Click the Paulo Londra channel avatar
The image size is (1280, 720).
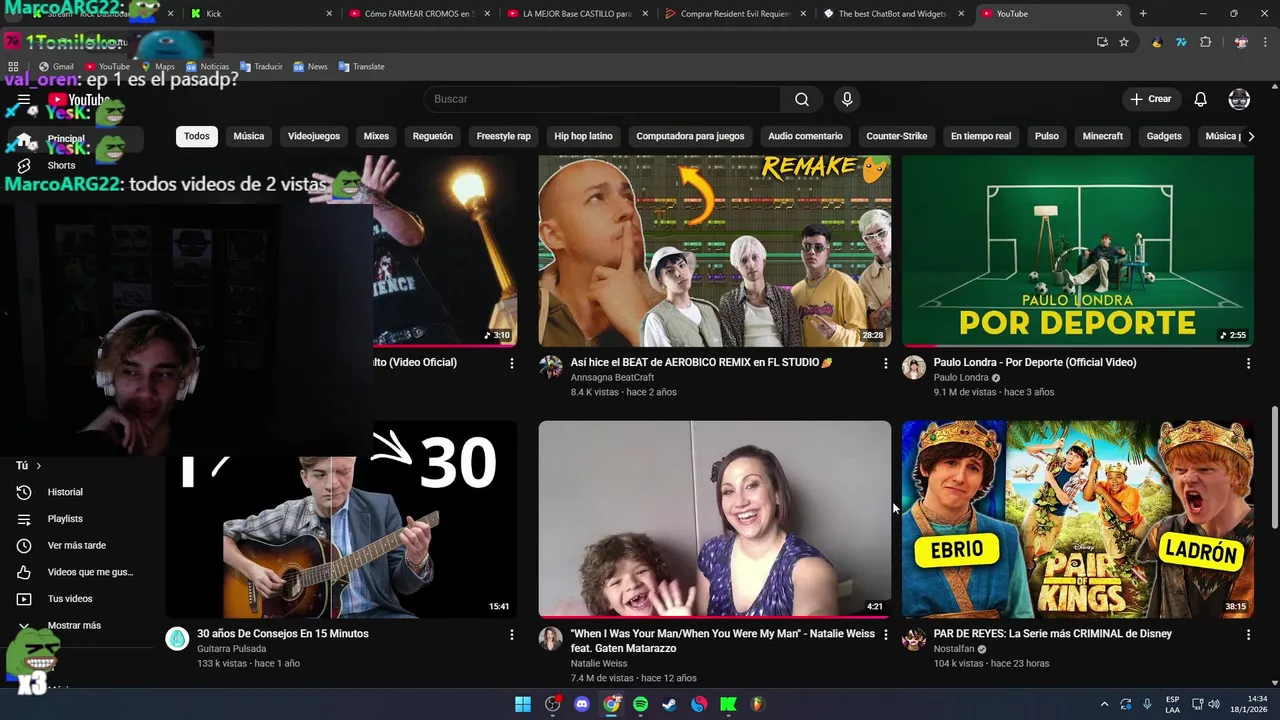[x=914, y=368]
